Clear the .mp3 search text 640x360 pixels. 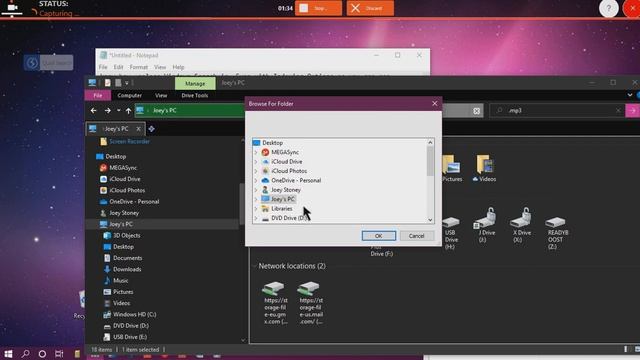(618, 111)
